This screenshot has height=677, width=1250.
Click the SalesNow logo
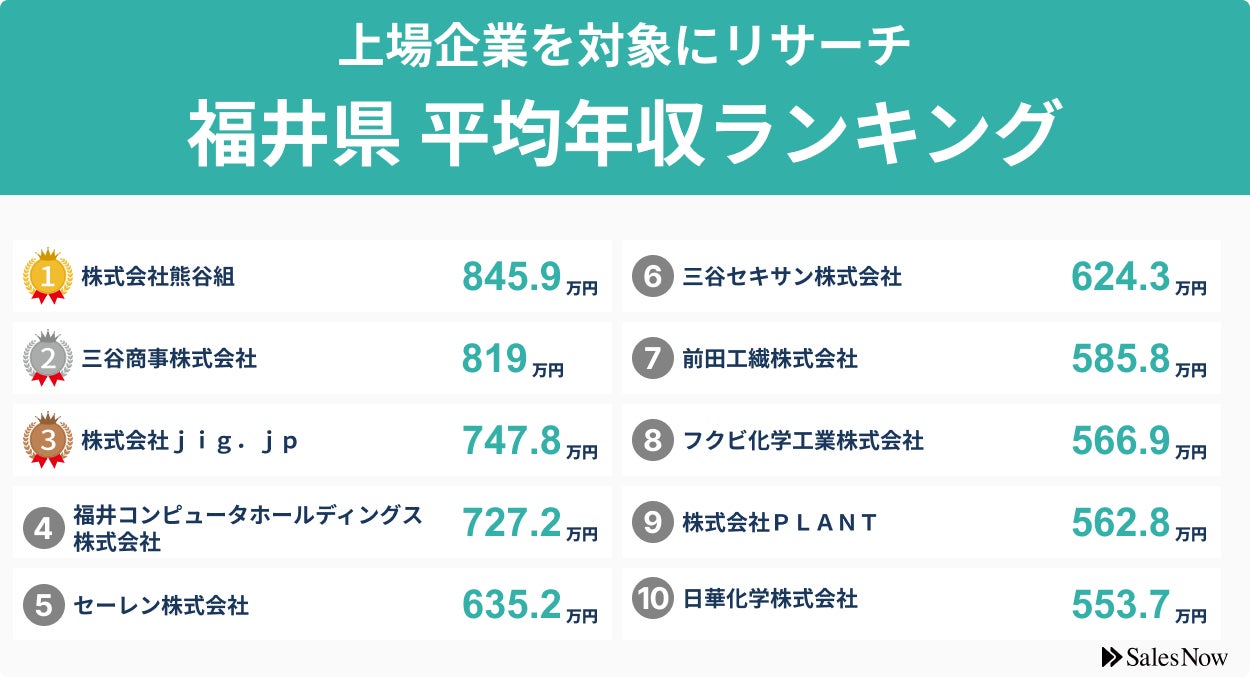click(x=1164, y=657)
